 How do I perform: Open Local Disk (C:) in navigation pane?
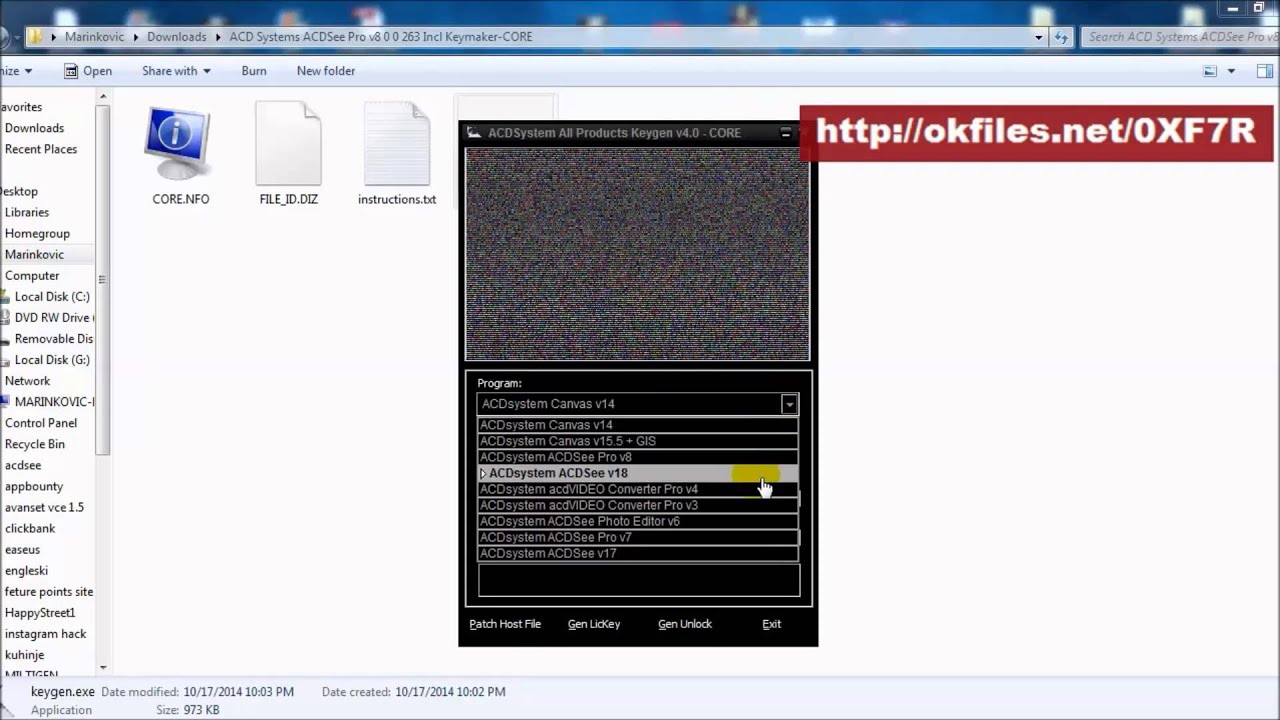tap(52, 296)
